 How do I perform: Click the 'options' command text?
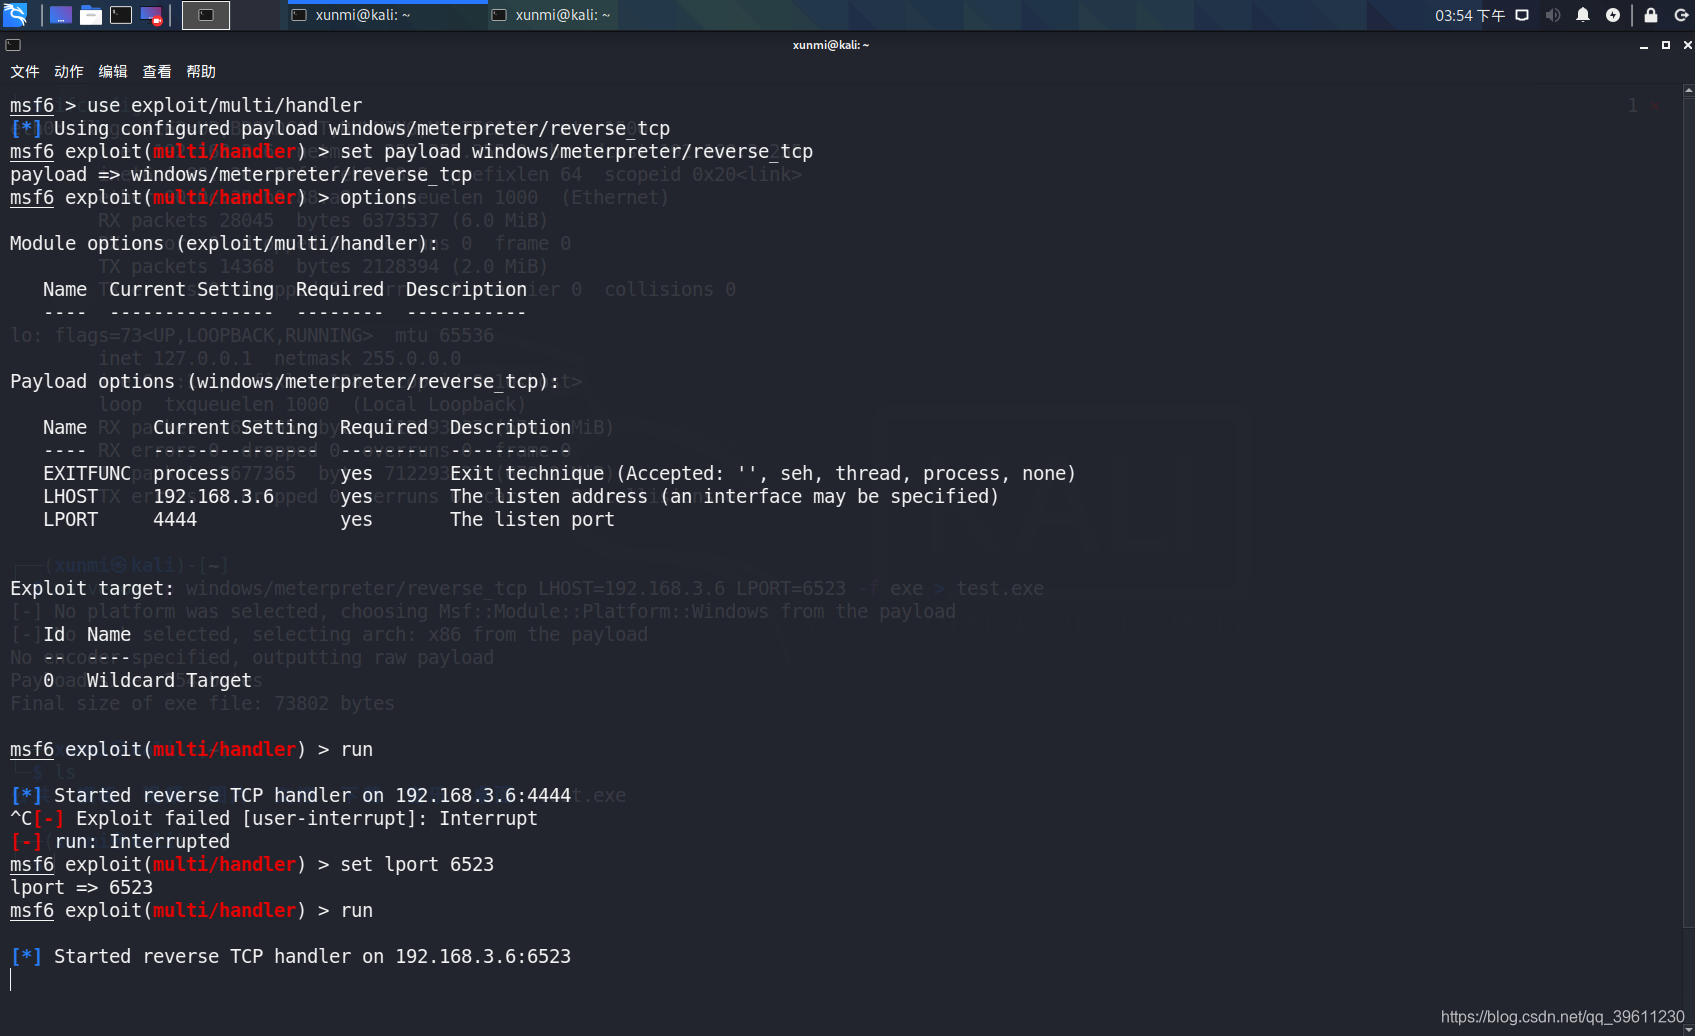click(378, 197)
